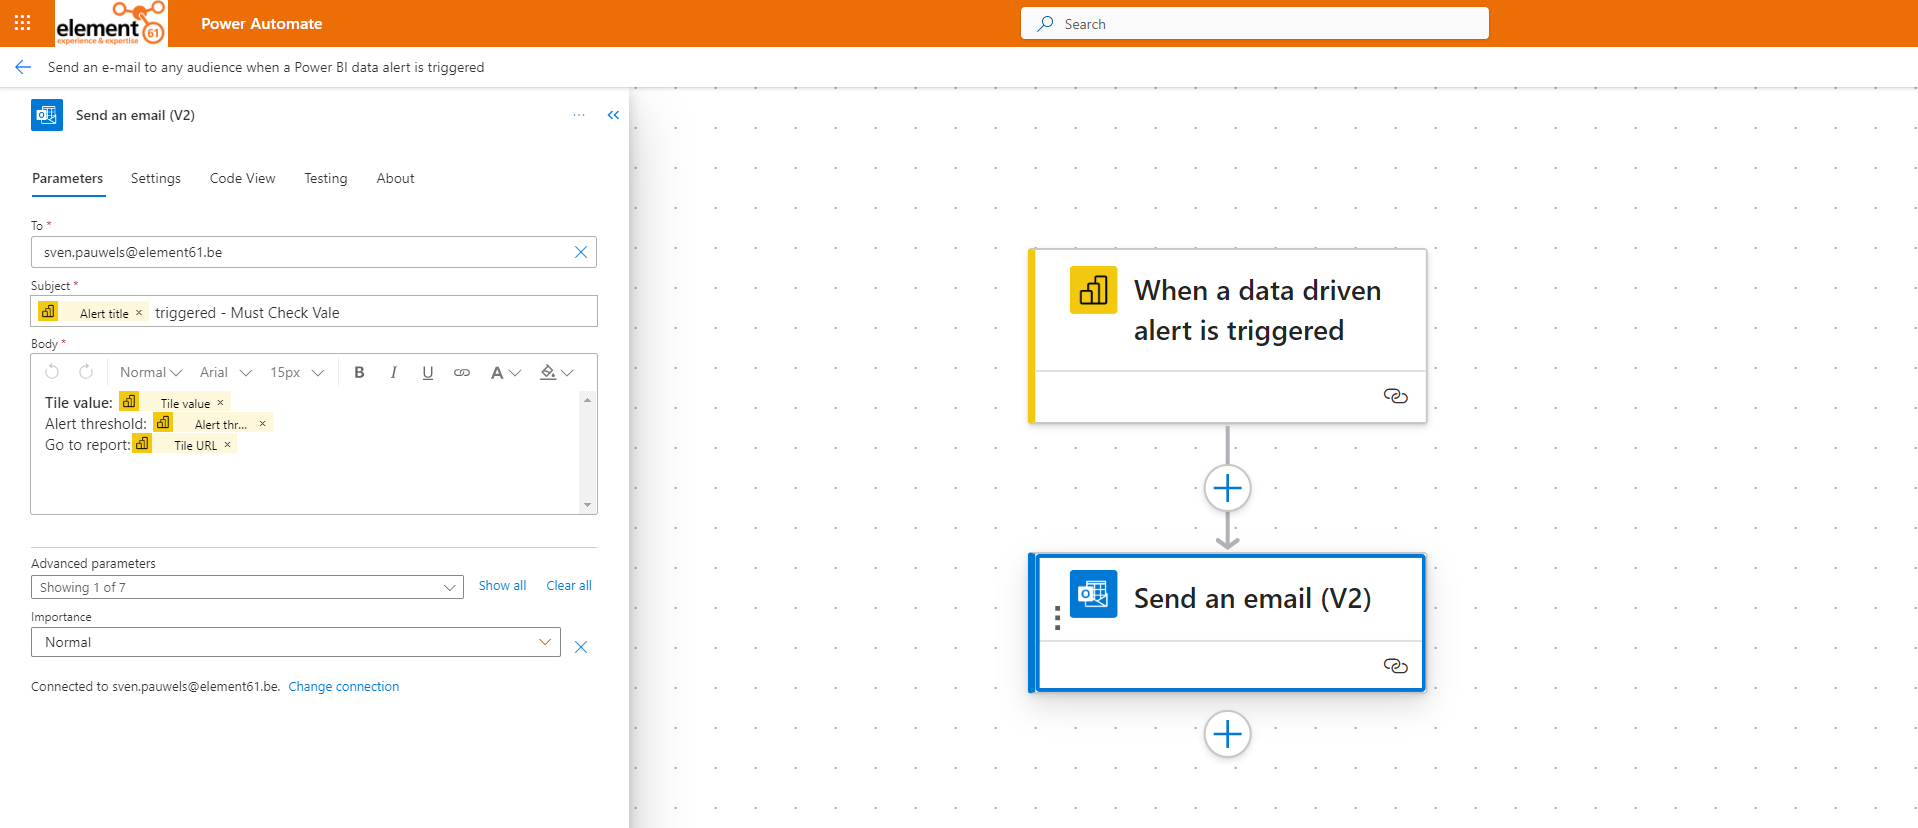The width and height of the screenshot is (1918, 828).
Task: Open the About tab
Action: pyautogui.click(x=395, y=178)
